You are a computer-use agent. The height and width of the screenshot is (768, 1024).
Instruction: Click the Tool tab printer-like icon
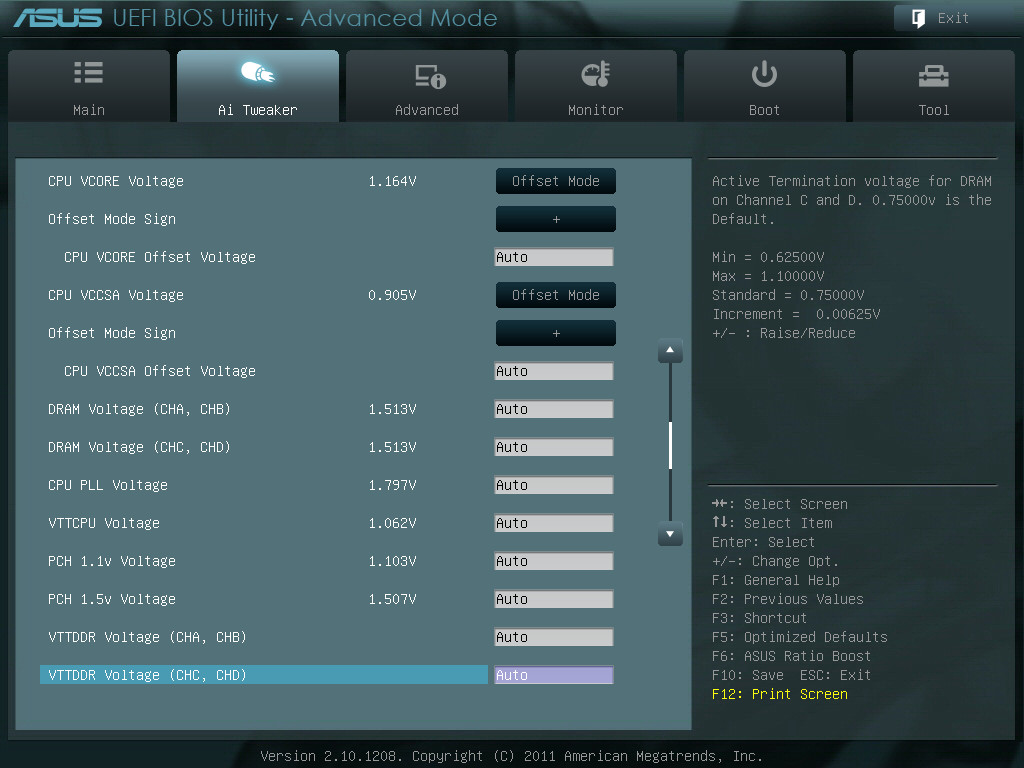(x=933, y=76)
